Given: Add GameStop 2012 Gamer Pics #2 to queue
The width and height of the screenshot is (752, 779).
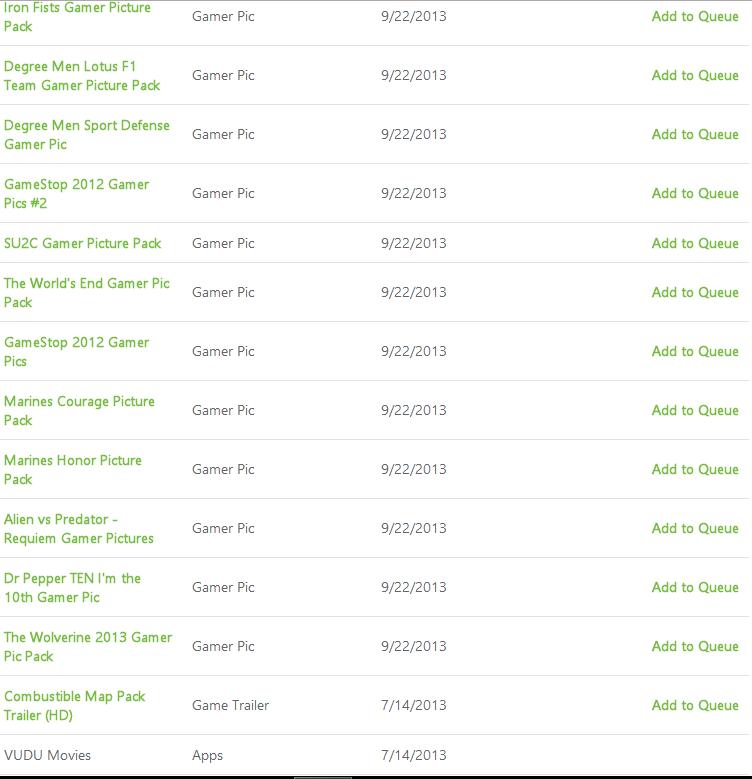Looking at the screenshot, I should [695, 193].
